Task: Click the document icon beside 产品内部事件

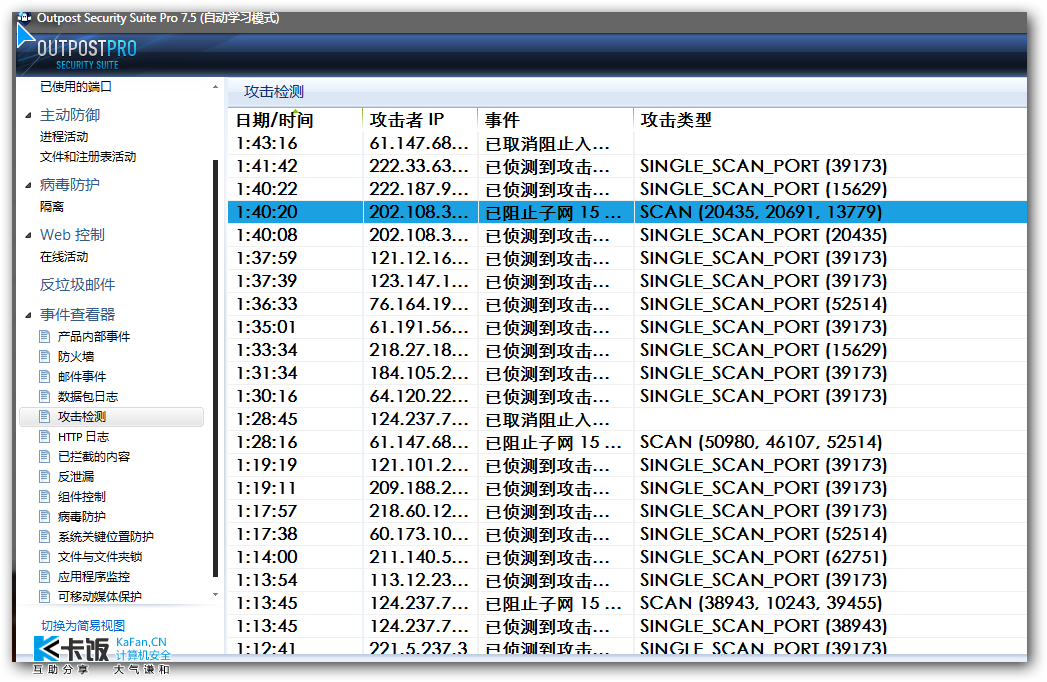Action: [x=45, y=336]
